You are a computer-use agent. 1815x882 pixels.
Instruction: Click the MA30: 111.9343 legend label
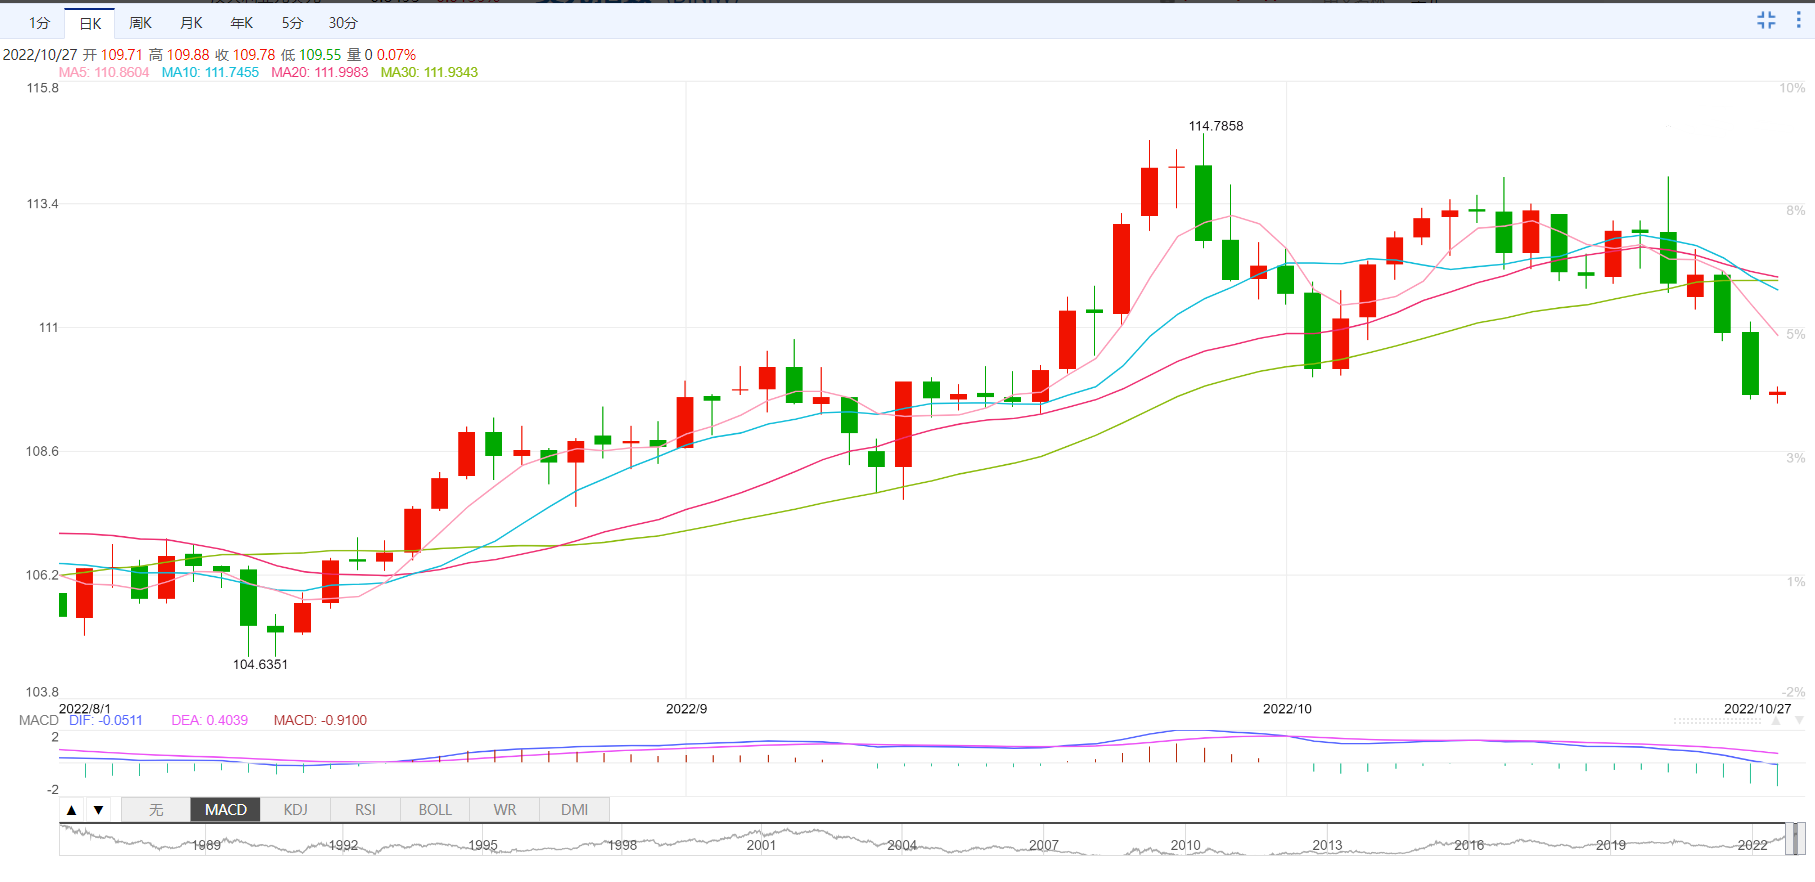[x=429, y=73]
